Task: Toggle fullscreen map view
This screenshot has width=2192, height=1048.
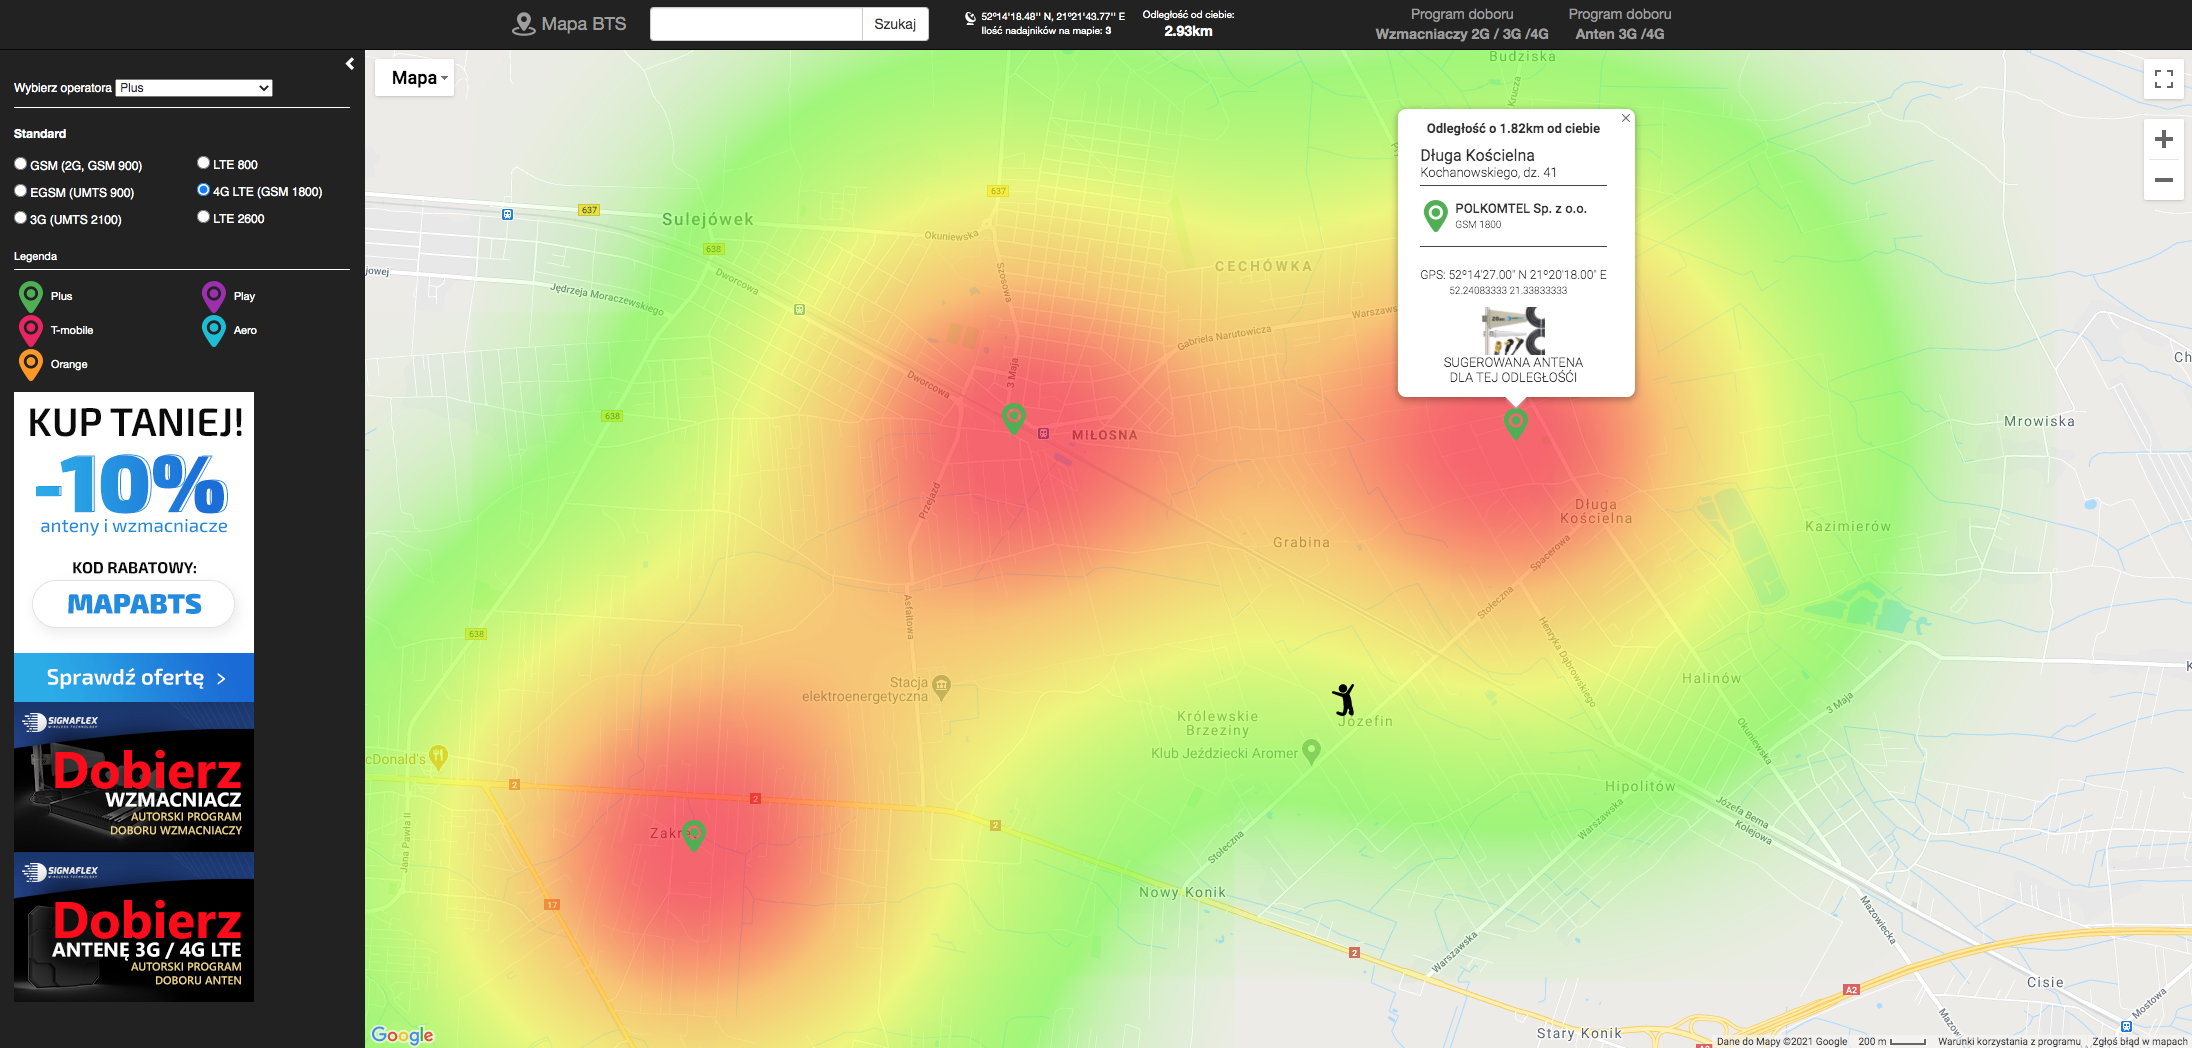Action: pyautogui.click(x=2163, y=79)
